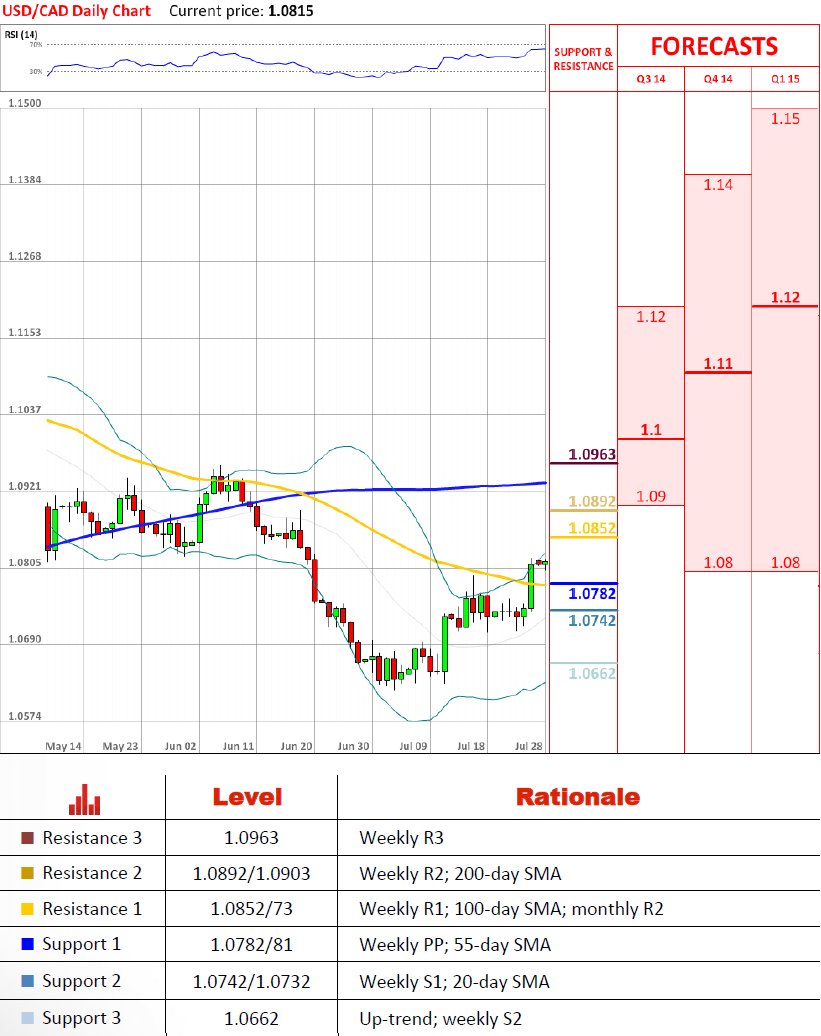Click the 1.0742 support level marker
The image size is (821, 1036).
[x=592, y=620]
